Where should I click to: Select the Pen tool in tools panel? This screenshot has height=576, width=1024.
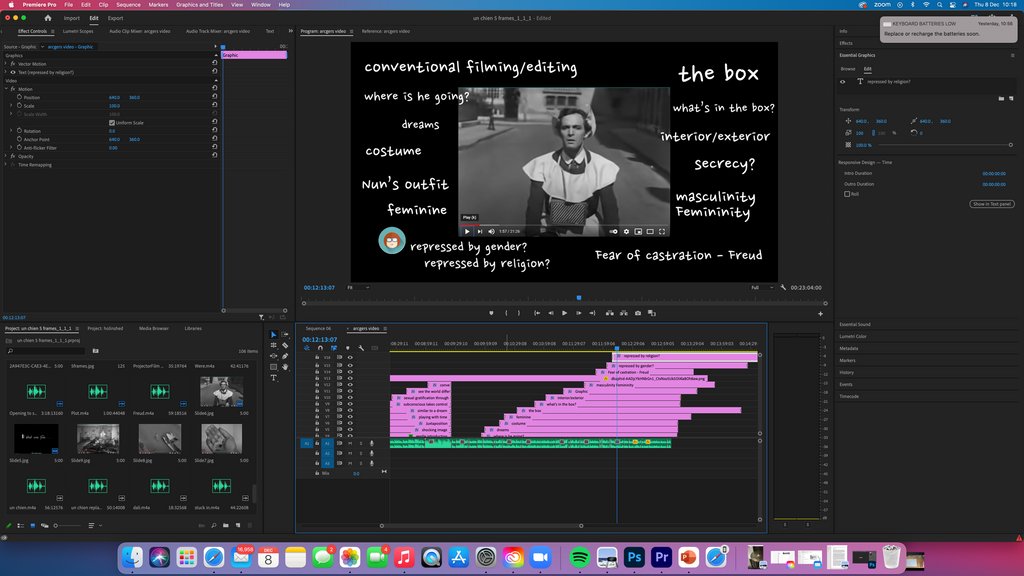285,356
